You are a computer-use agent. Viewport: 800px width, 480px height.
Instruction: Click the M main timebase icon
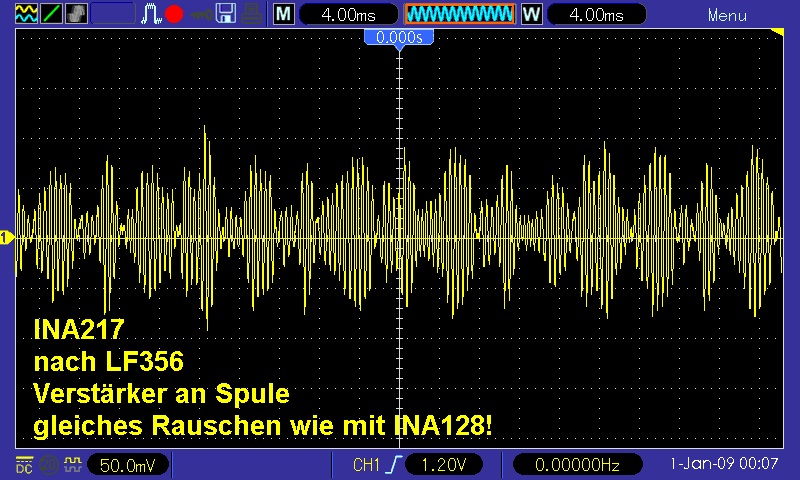tap(284, 14)
